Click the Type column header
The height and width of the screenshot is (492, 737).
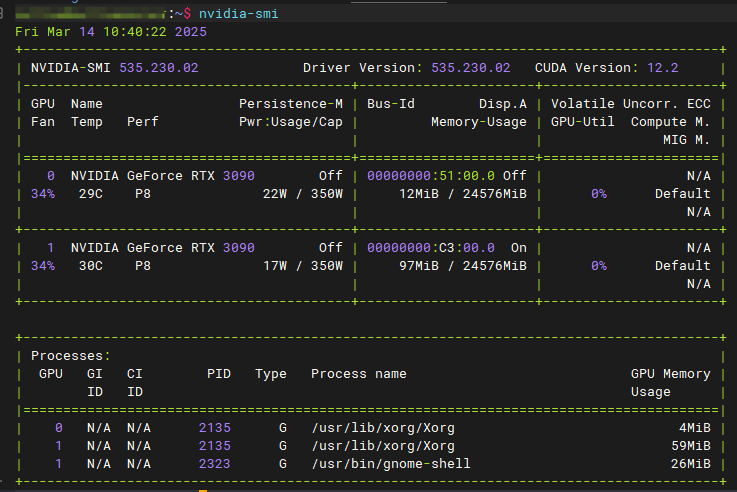(x=271, y=374)
